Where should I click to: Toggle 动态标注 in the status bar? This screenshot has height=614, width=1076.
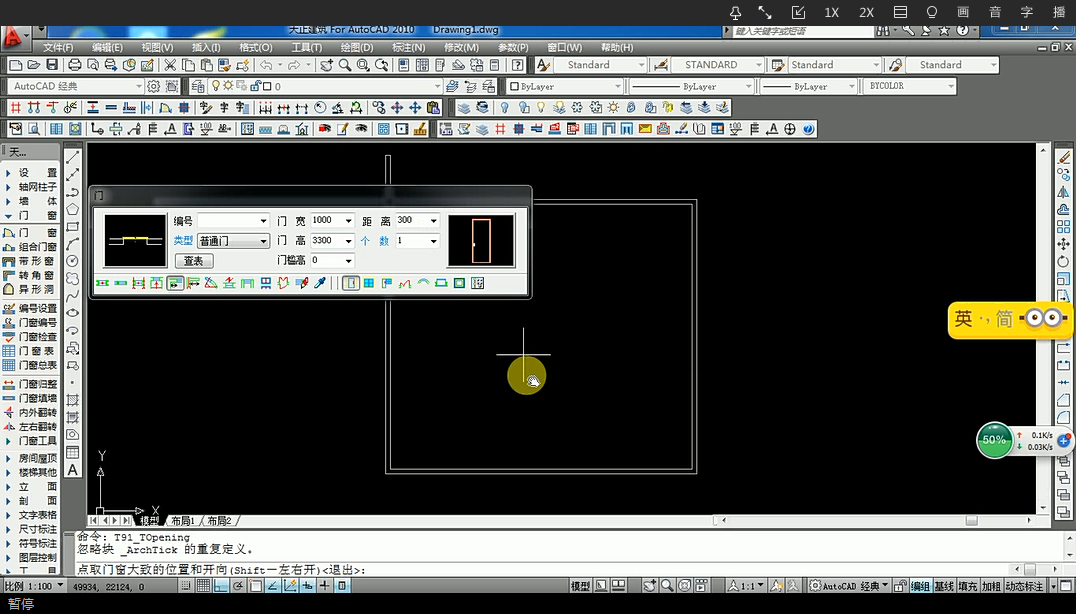[x=1024, y=586]
